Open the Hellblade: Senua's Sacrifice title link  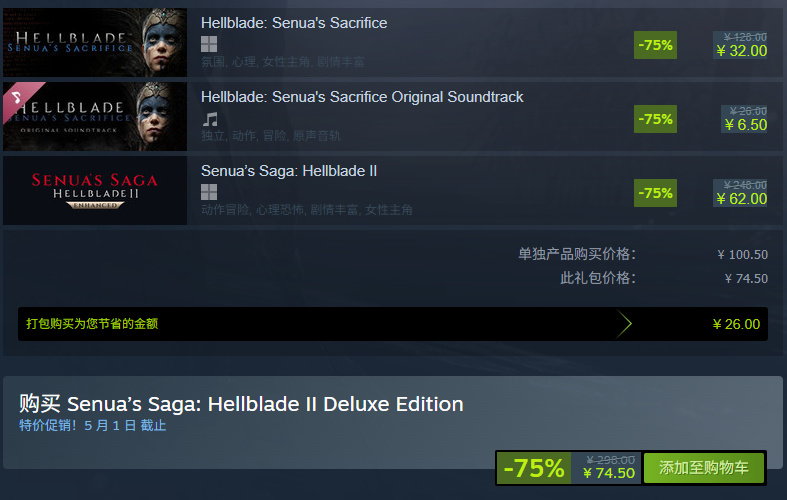(294, 23)
